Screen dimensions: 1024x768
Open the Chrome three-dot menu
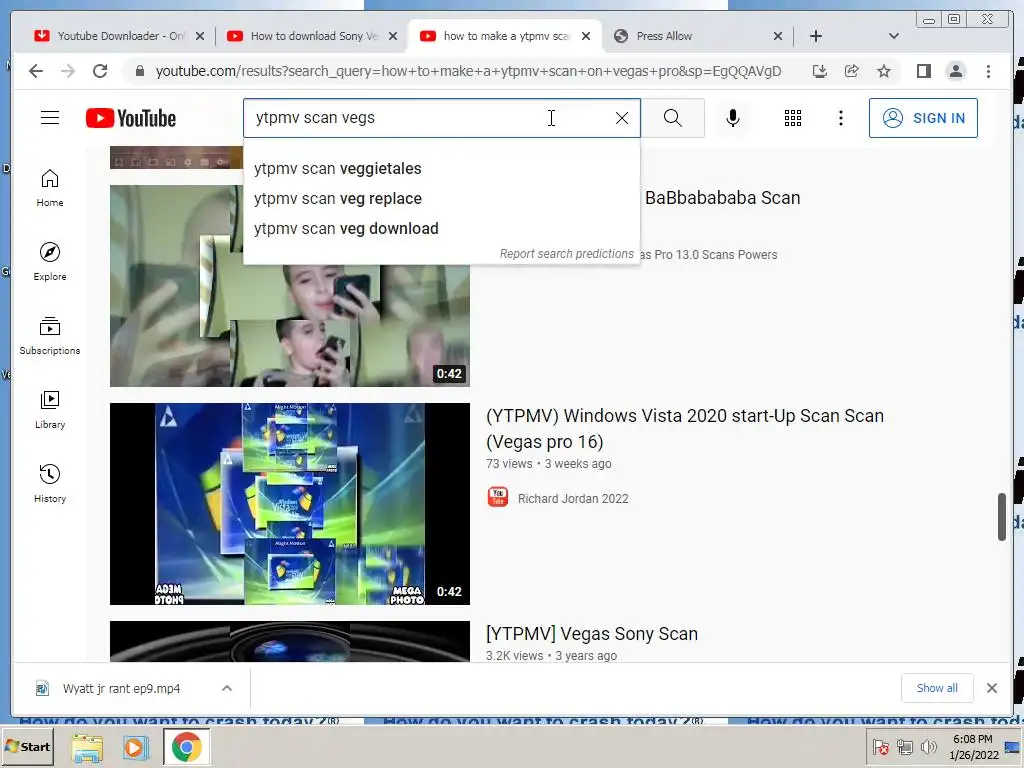click(x=988, y=71)
